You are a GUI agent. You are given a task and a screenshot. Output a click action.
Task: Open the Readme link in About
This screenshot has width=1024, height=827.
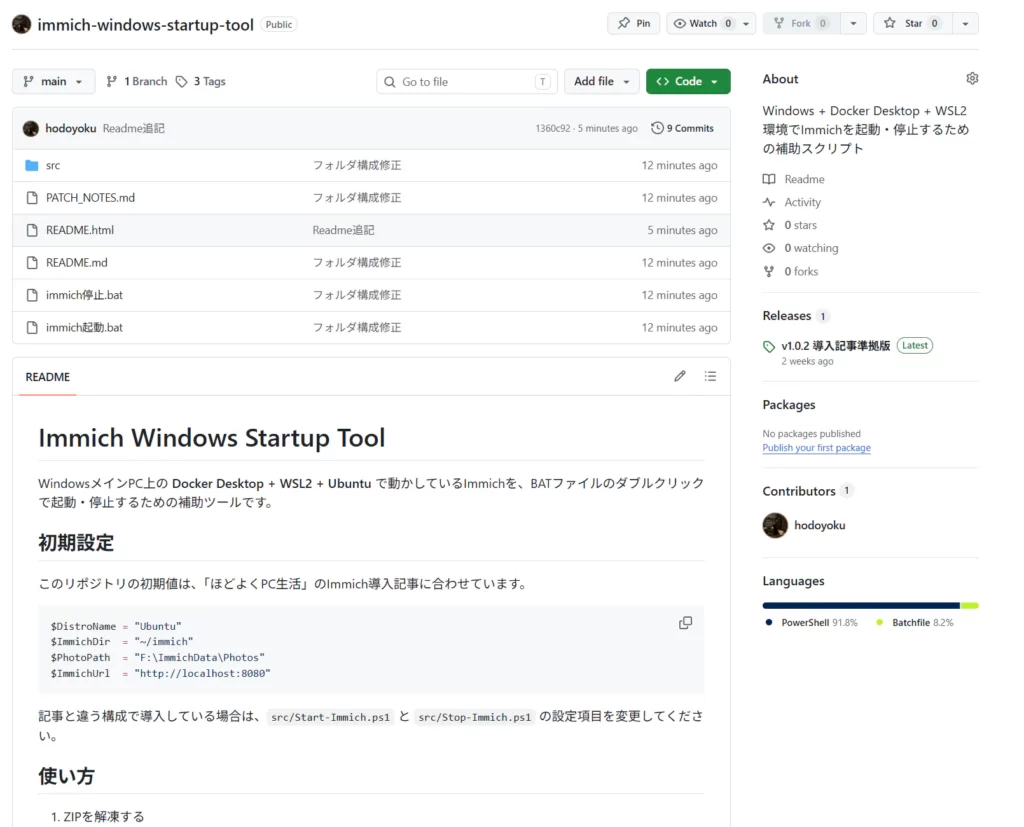point(804,179)
